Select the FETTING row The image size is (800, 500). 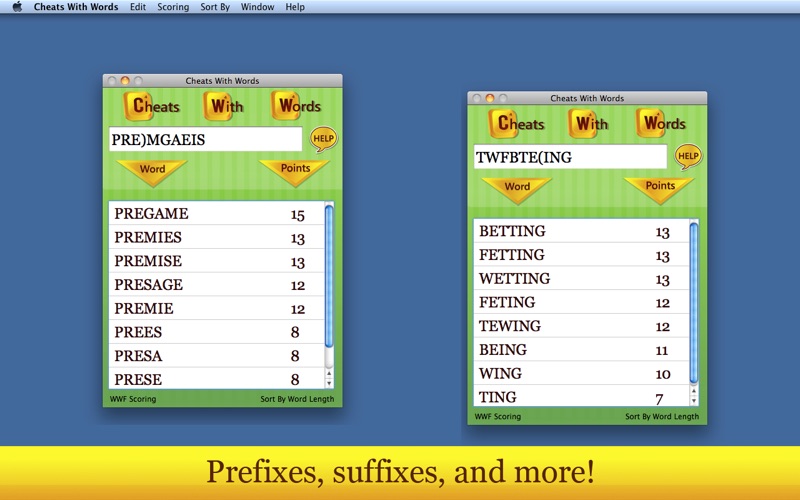pyautogui.click(x=581, y=255)
